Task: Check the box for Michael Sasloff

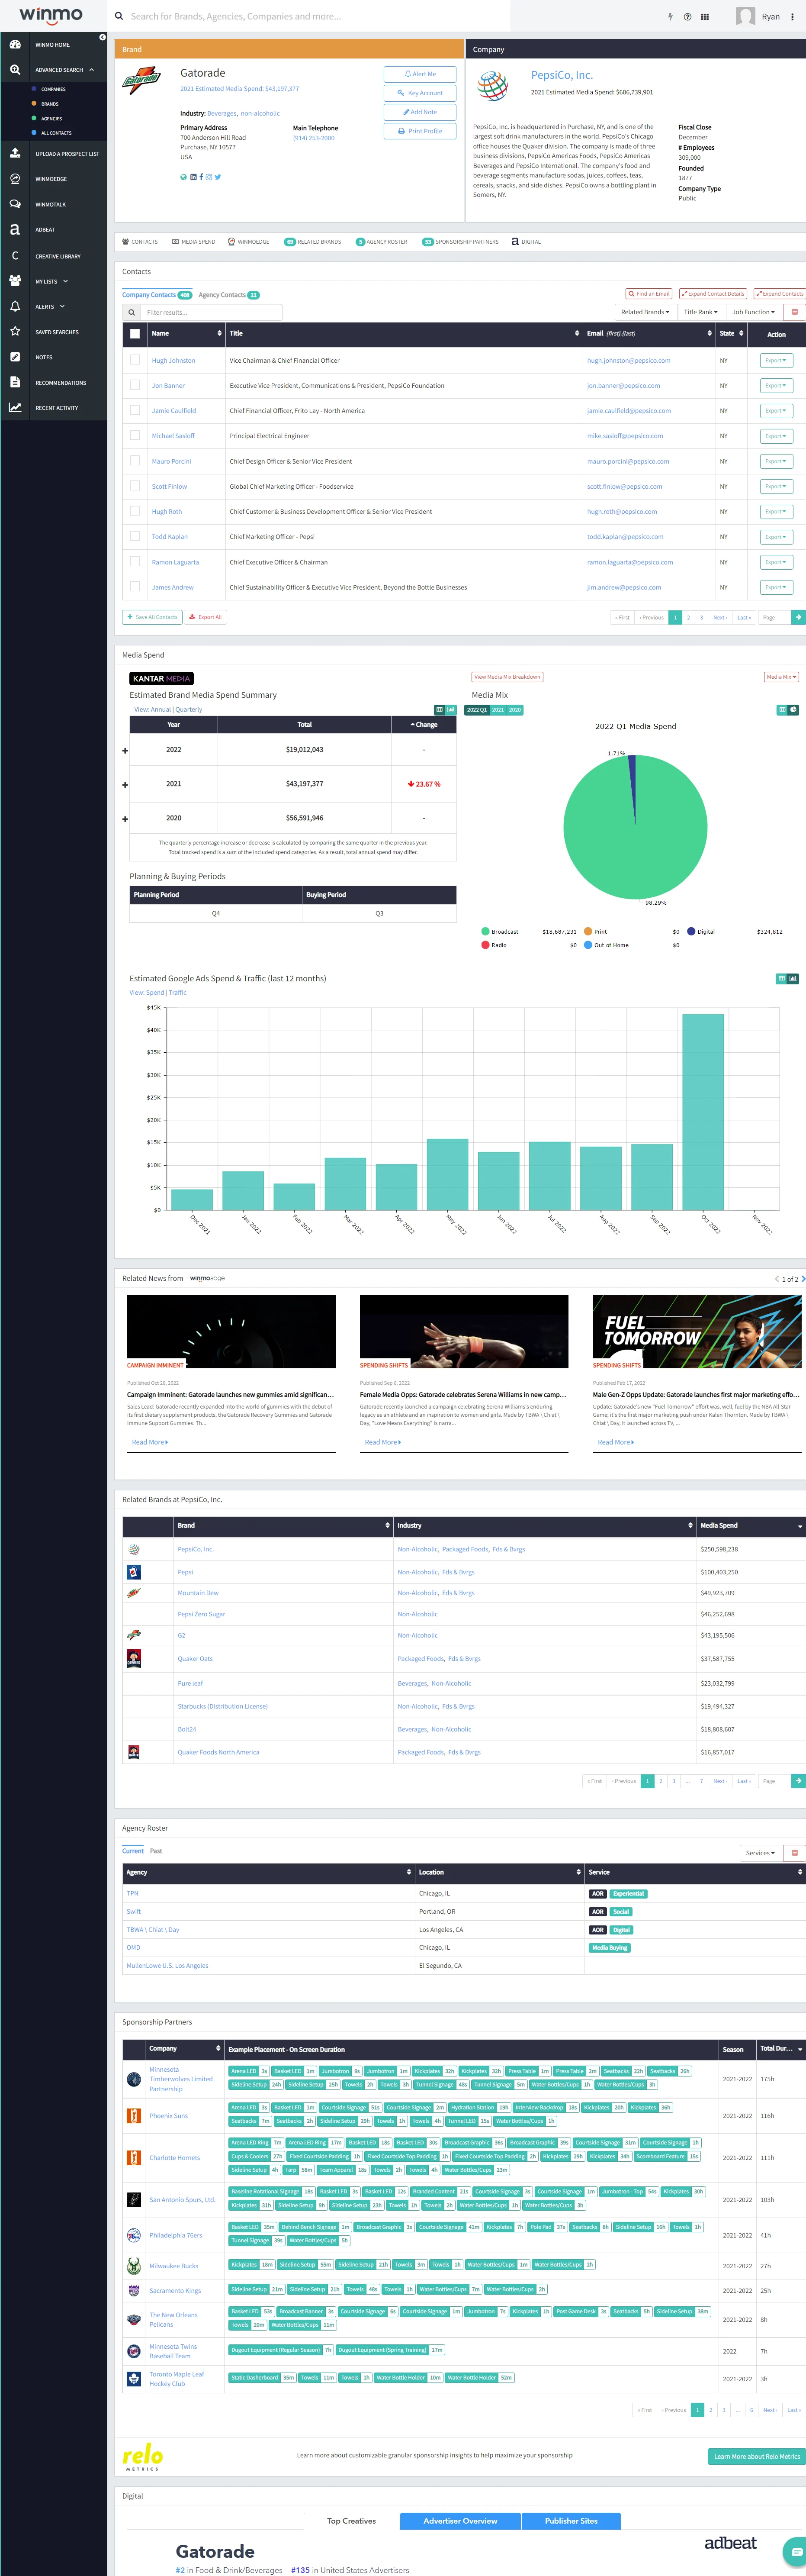Action: (x=135, y=436)
